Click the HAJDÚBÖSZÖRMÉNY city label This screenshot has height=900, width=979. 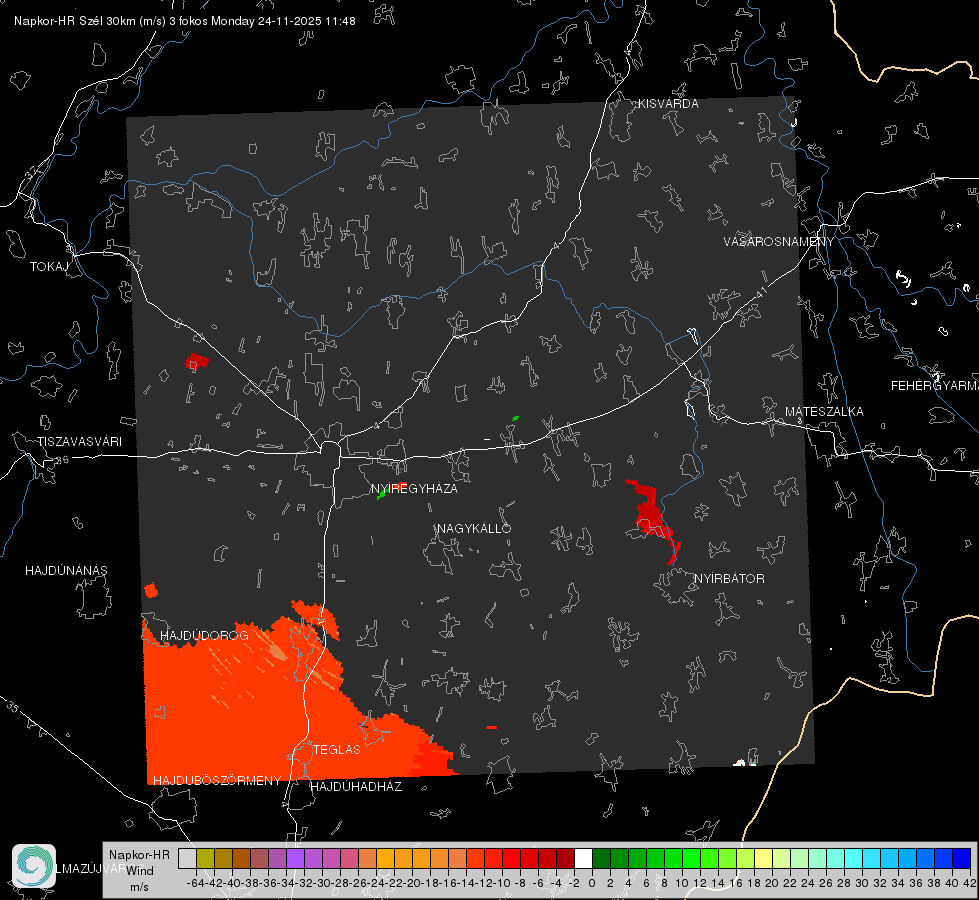[x=217, y=781]
